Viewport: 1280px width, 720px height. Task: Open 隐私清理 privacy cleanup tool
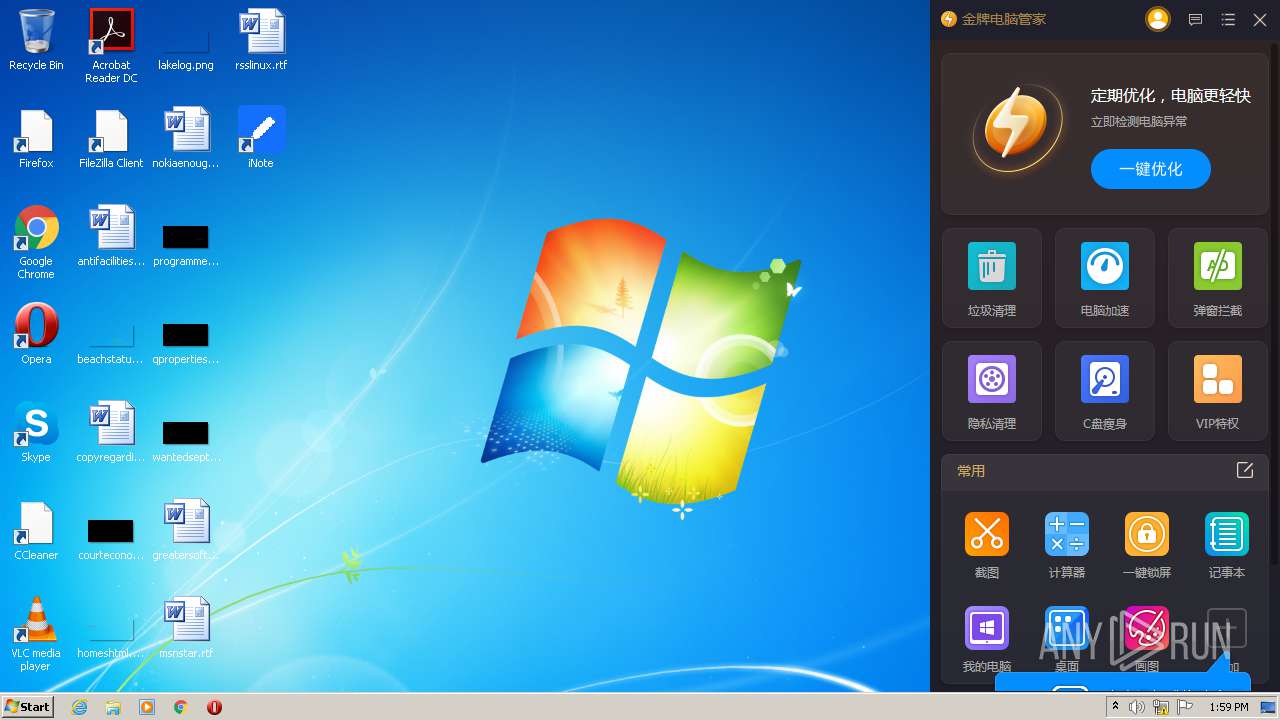click(x=992, y=391)
